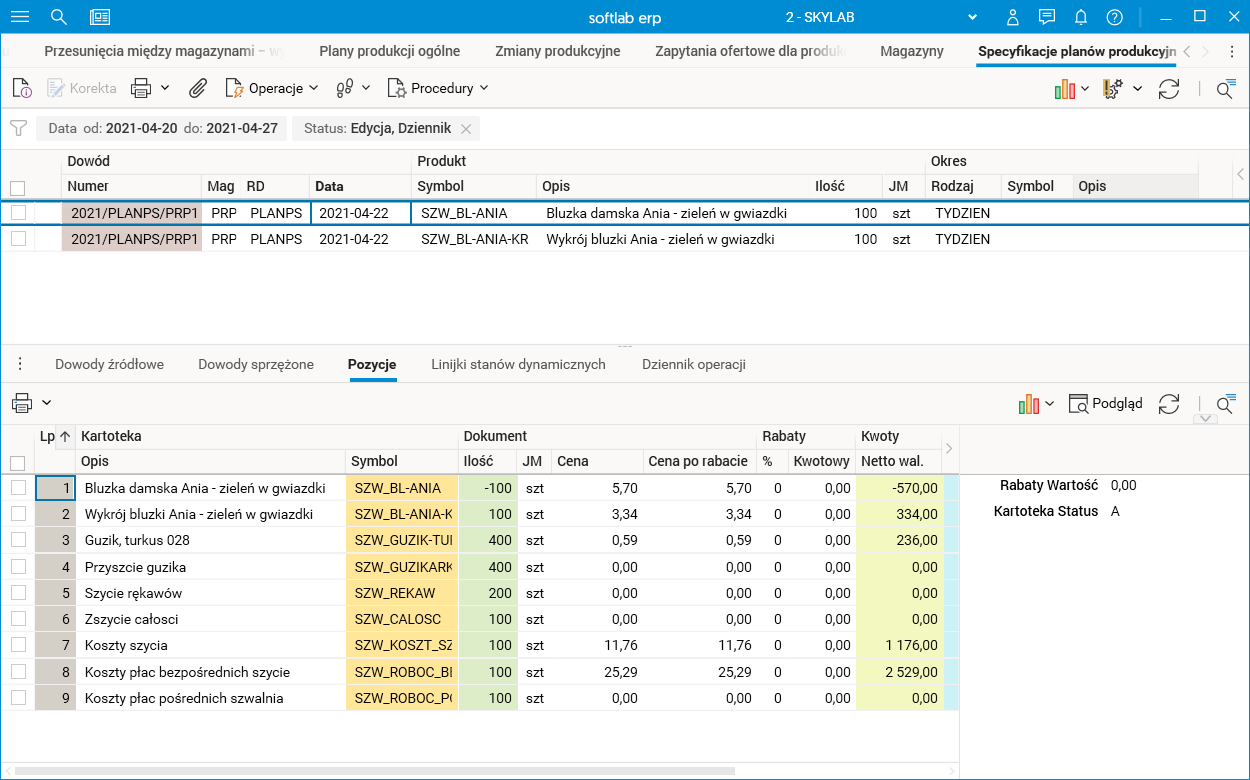The width and height of the screenshot is (1250, 780).
Task: Check the box for SZW_BL-ANIA-KR document row
Action: click(x=18, y=239)
